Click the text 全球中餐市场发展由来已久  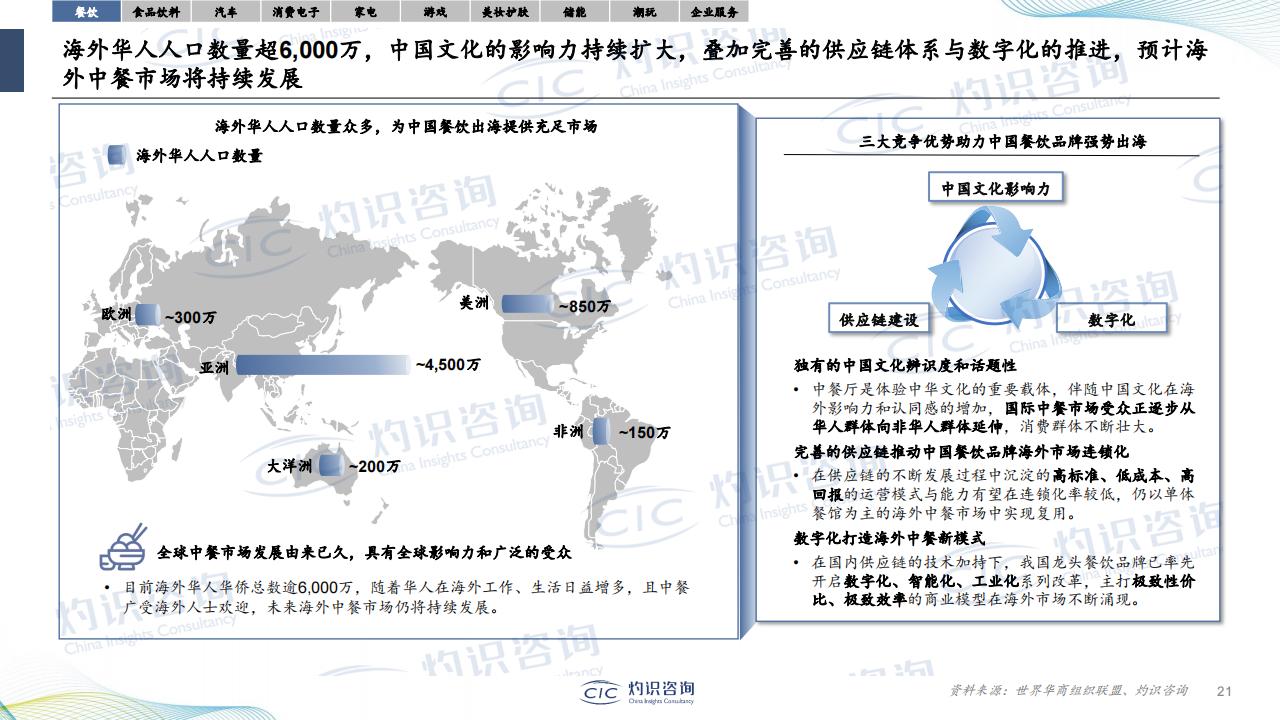(x=254, y=552)
